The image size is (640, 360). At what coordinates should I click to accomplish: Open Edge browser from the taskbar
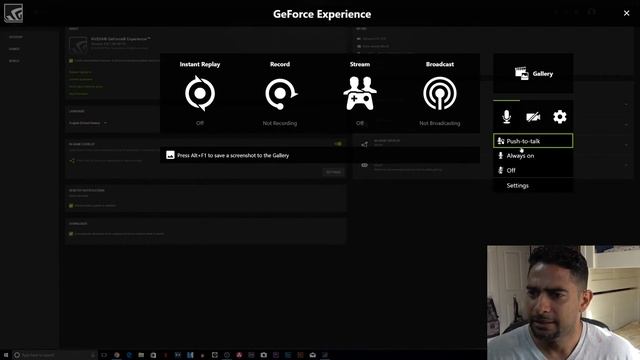tap(129, 355)
